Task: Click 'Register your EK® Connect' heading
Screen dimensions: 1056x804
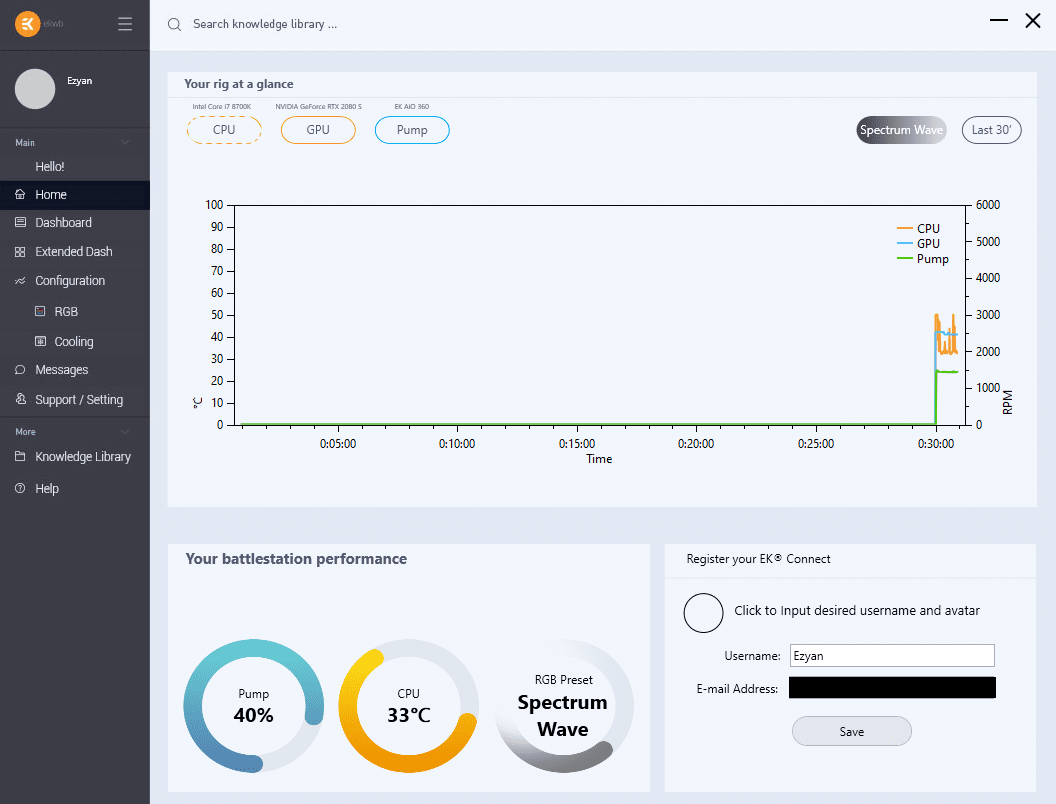Action: tap(758, 559)
